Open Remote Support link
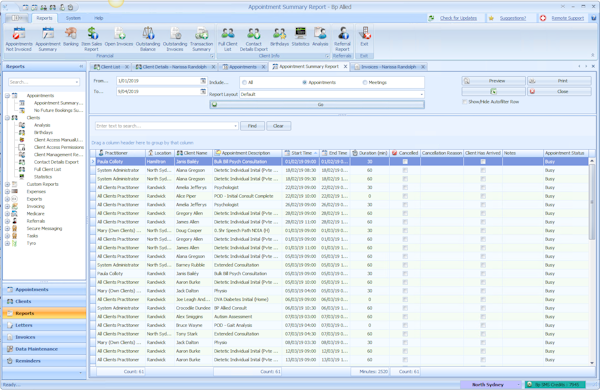600x390 pixels. tap(567, 18)
